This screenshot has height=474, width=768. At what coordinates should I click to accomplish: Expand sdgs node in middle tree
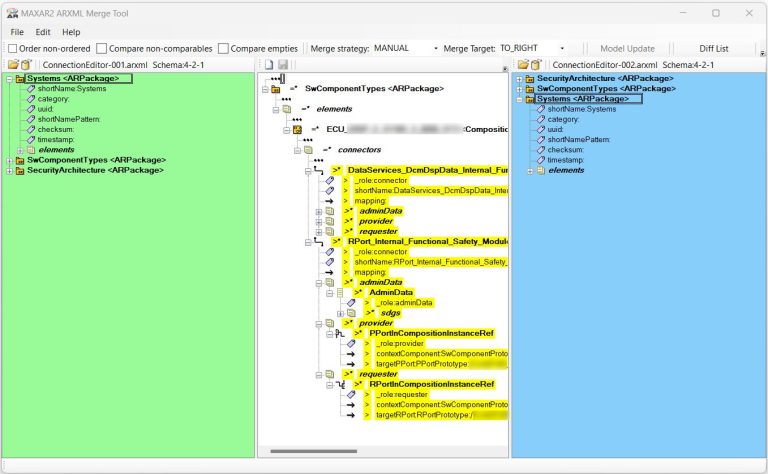(340, 313)
